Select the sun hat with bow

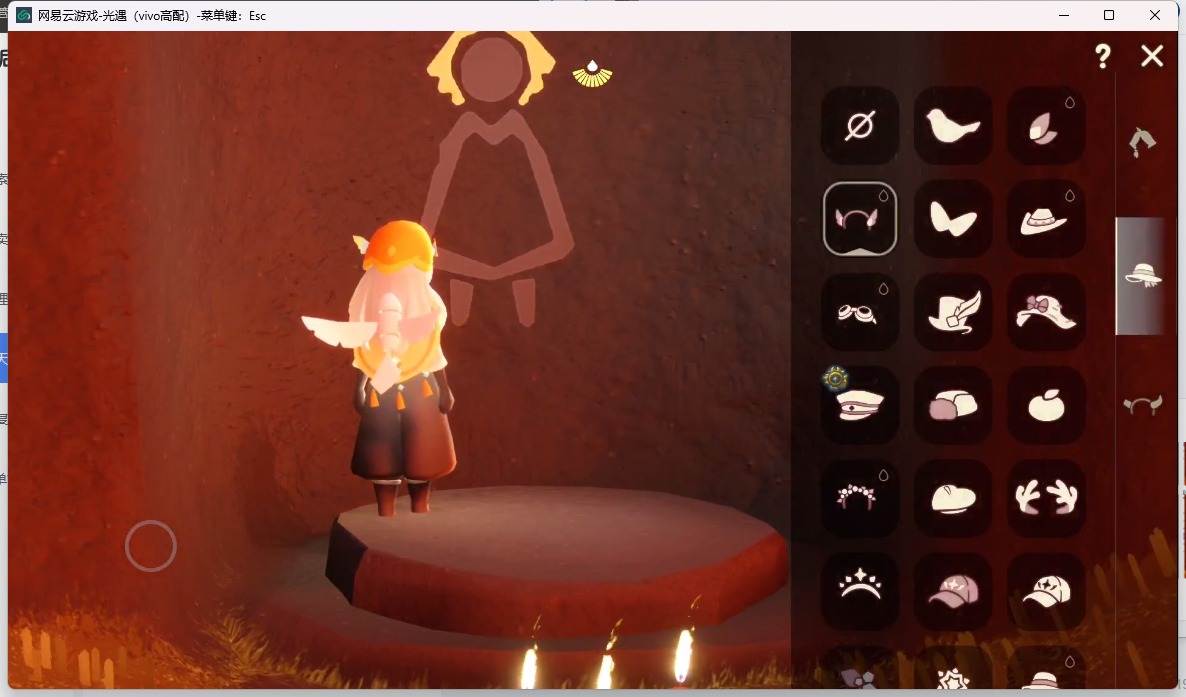[1046, 312]
